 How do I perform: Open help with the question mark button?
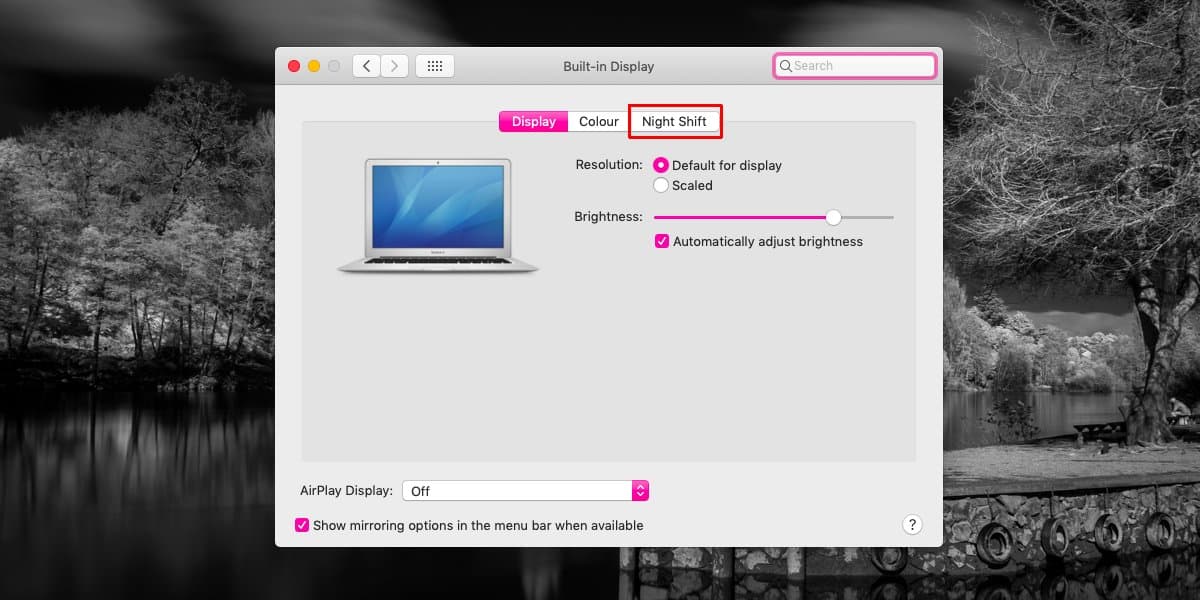click(912, 524)
